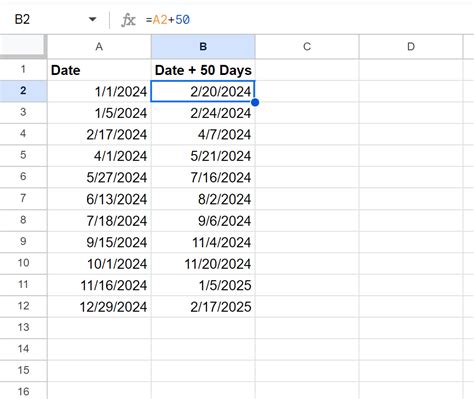
Task: Click the 'Date + 50 Days' header cell
Action: point(203,70)
